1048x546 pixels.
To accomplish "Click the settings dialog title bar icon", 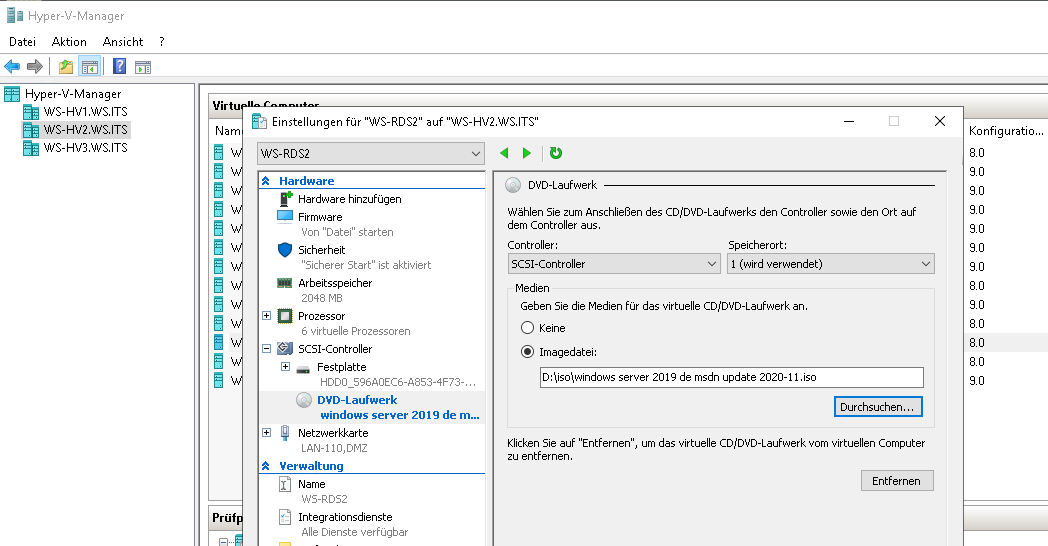I will click(x=259, y=122).
